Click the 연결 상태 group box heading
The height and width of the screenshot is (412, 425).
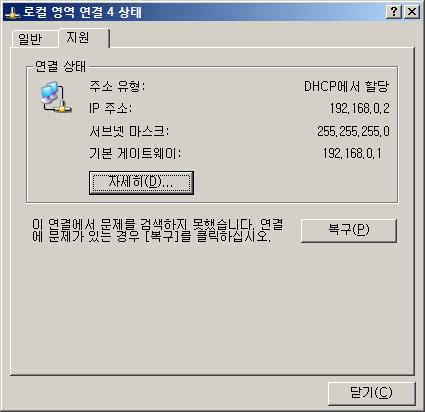pyautogui.click(x=61, y=66)
